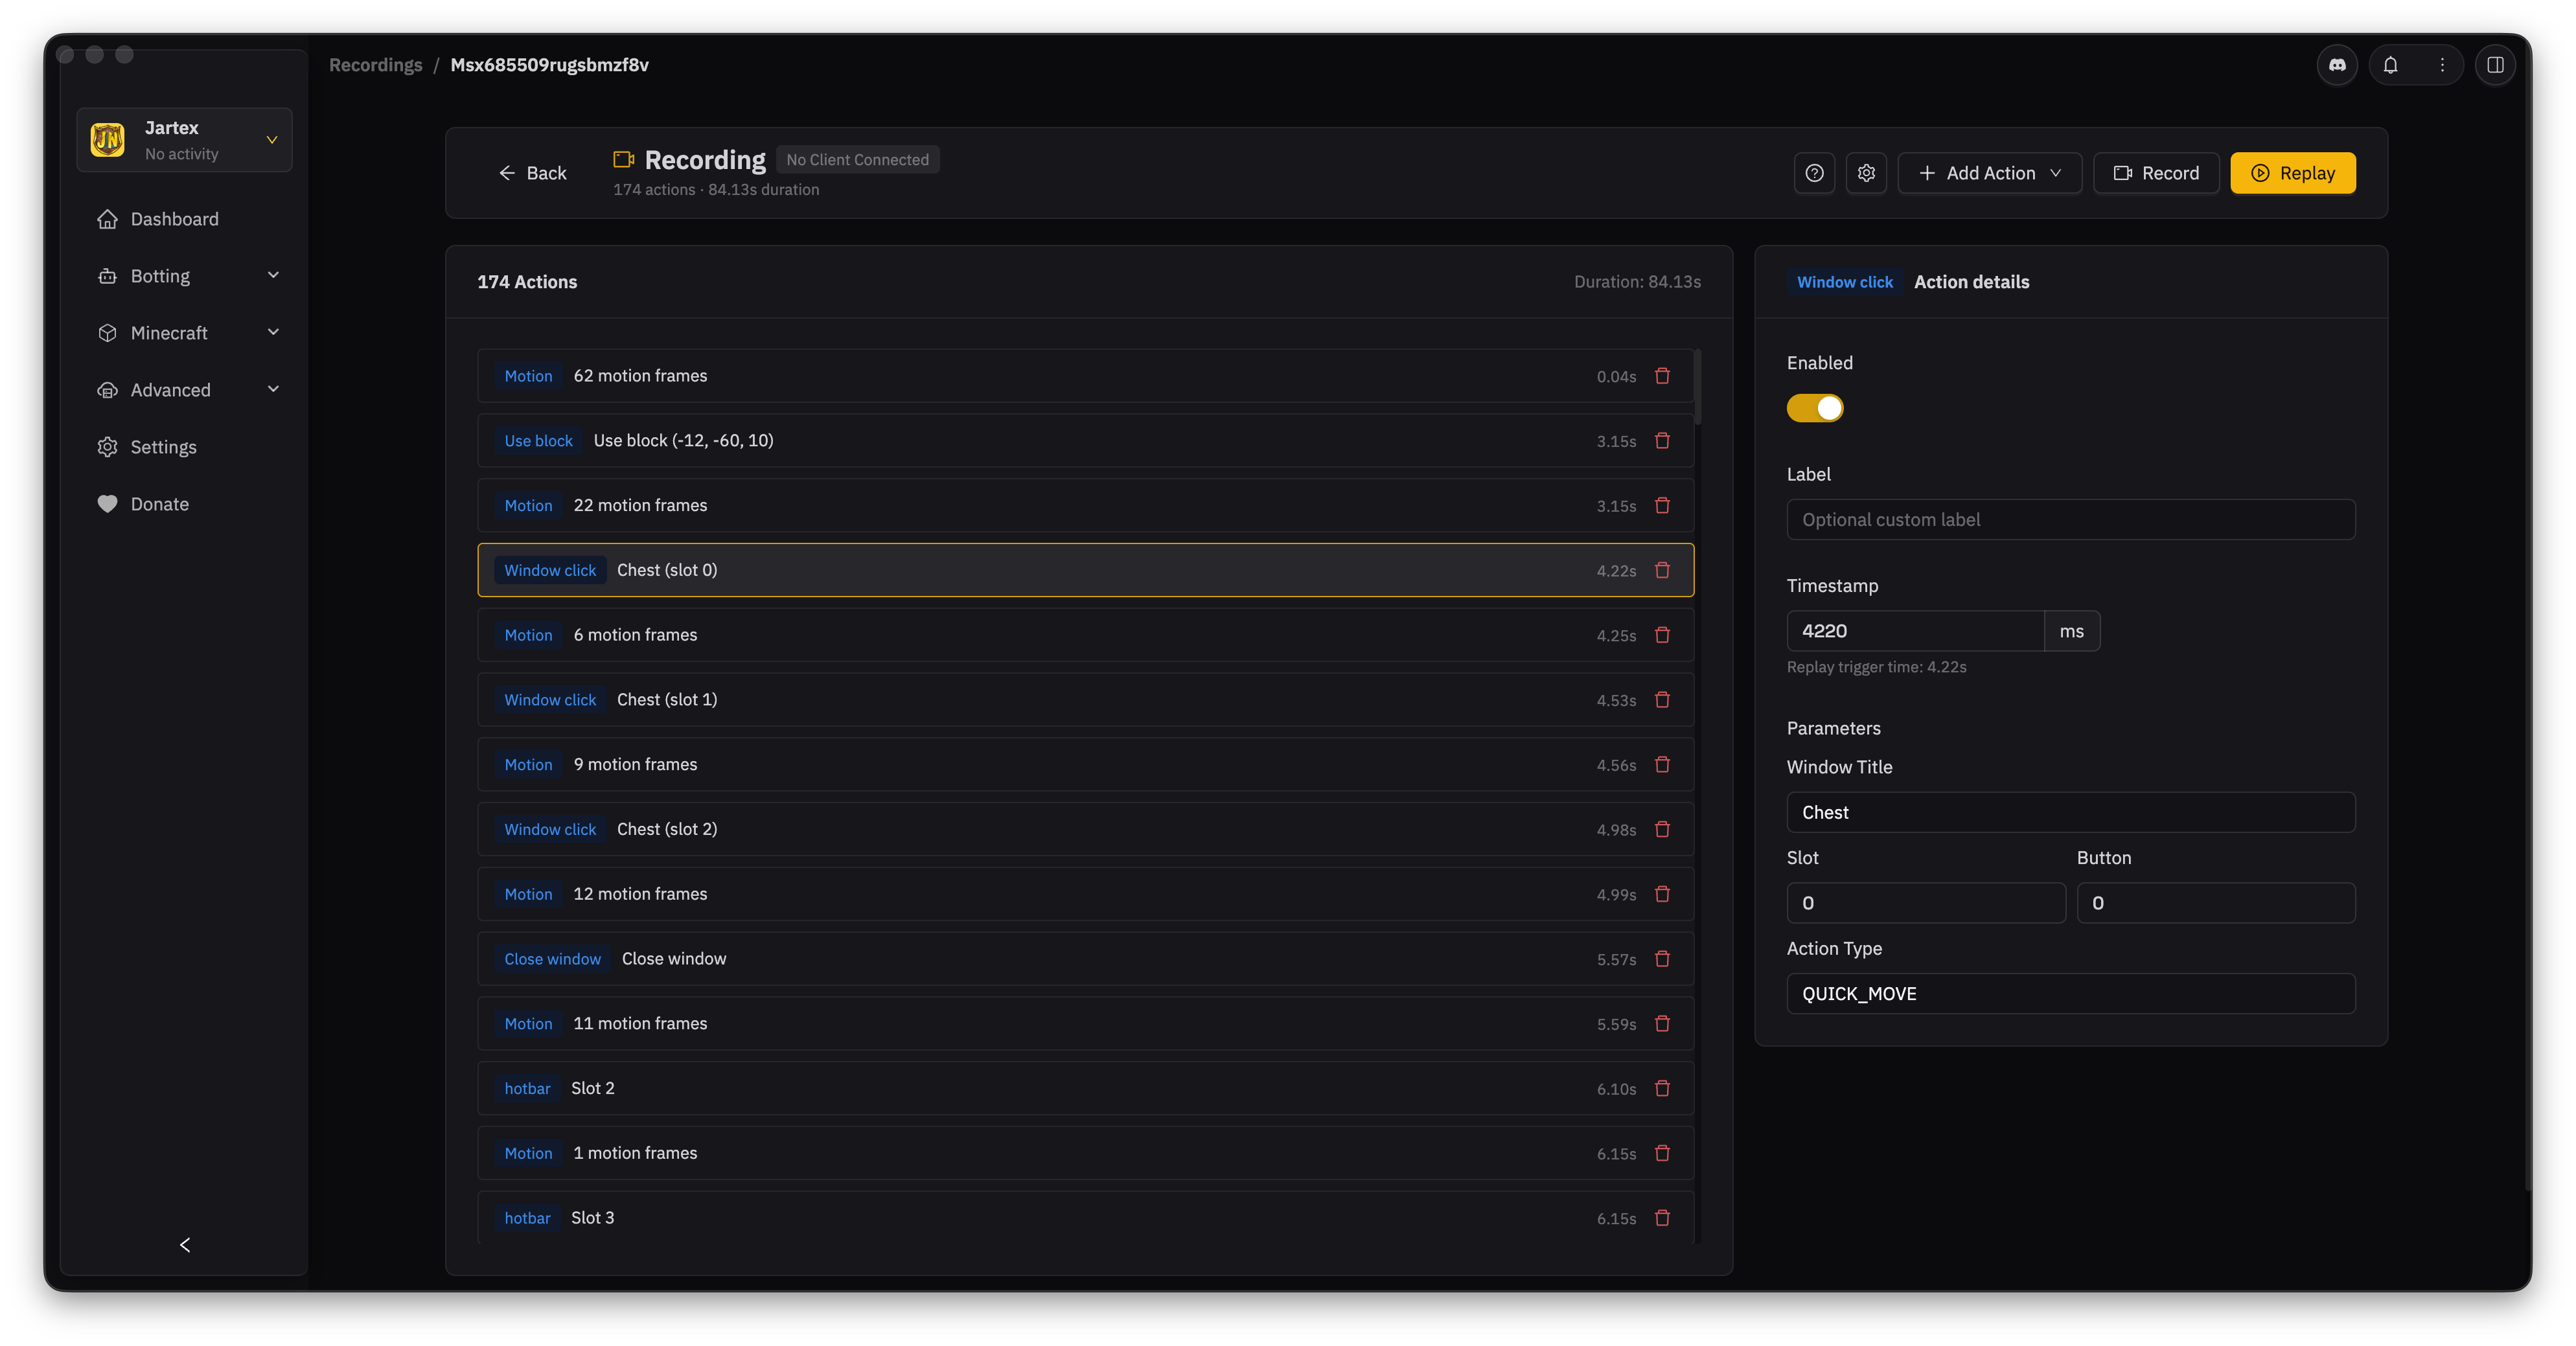Image resolution: width=2576 pixels, height=1346 pixels.
Task: Select the hotbar Slot 3 row
Action: point(1085,1218)
